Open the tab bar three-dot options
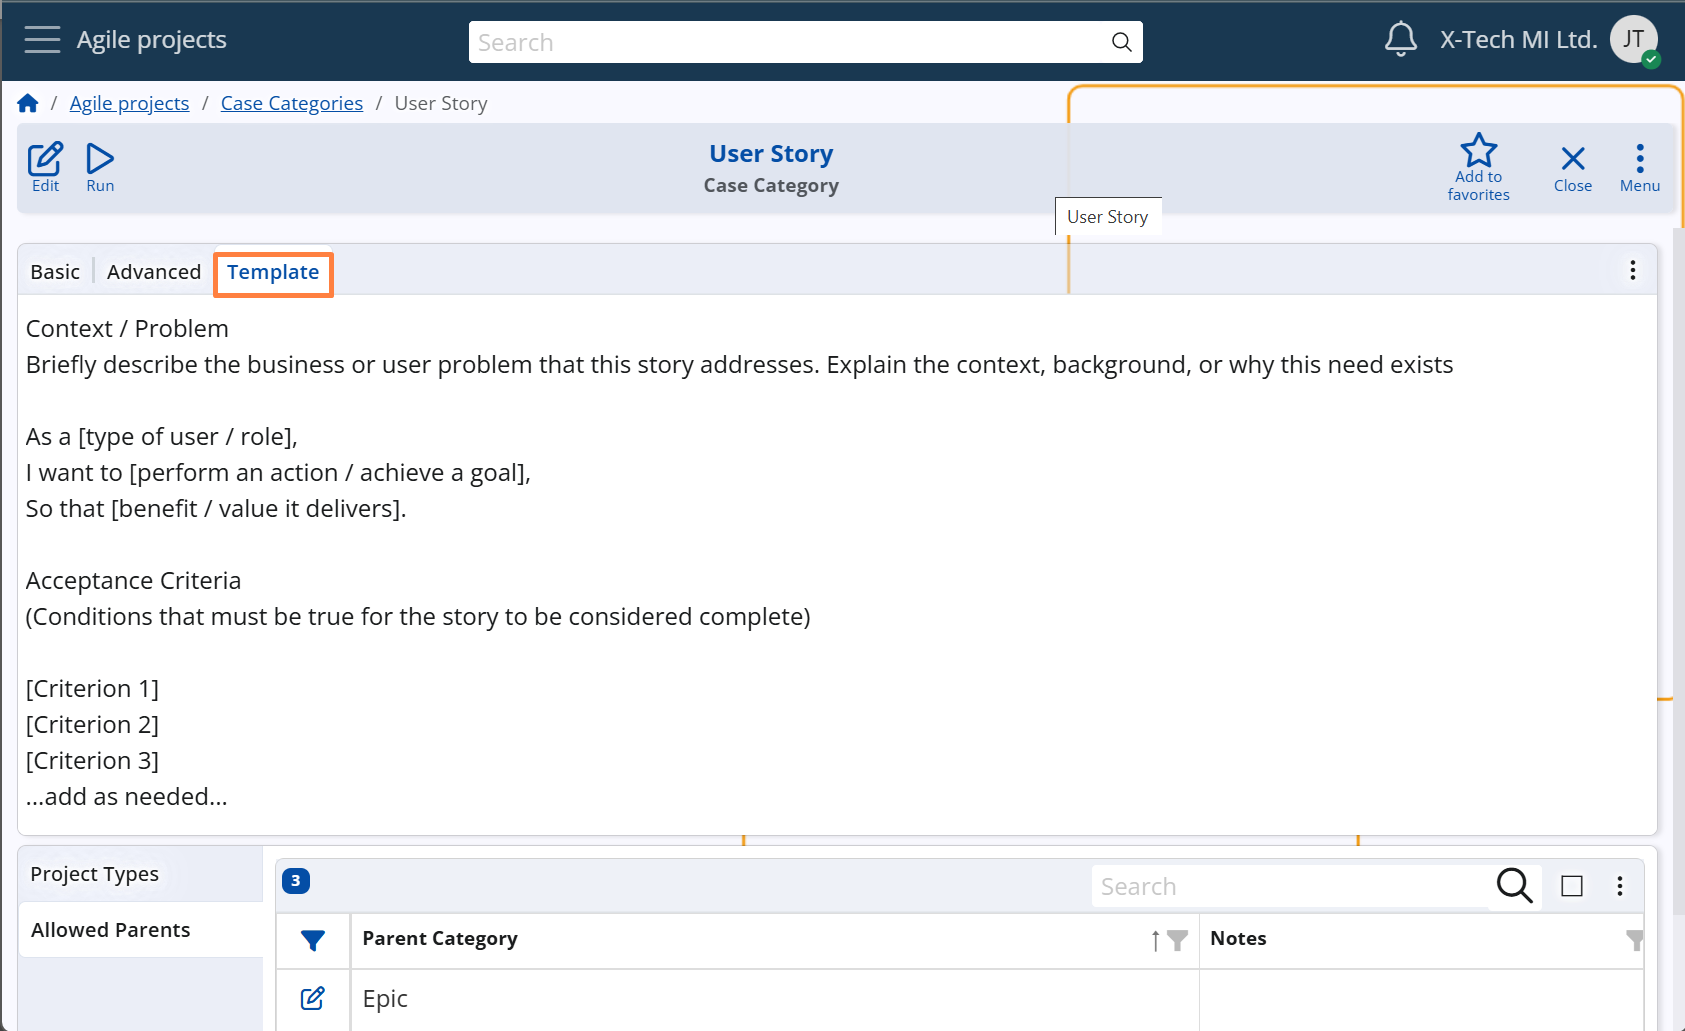The image size is (1685, 1031). pyautogui.click(x=1632, y=270)
